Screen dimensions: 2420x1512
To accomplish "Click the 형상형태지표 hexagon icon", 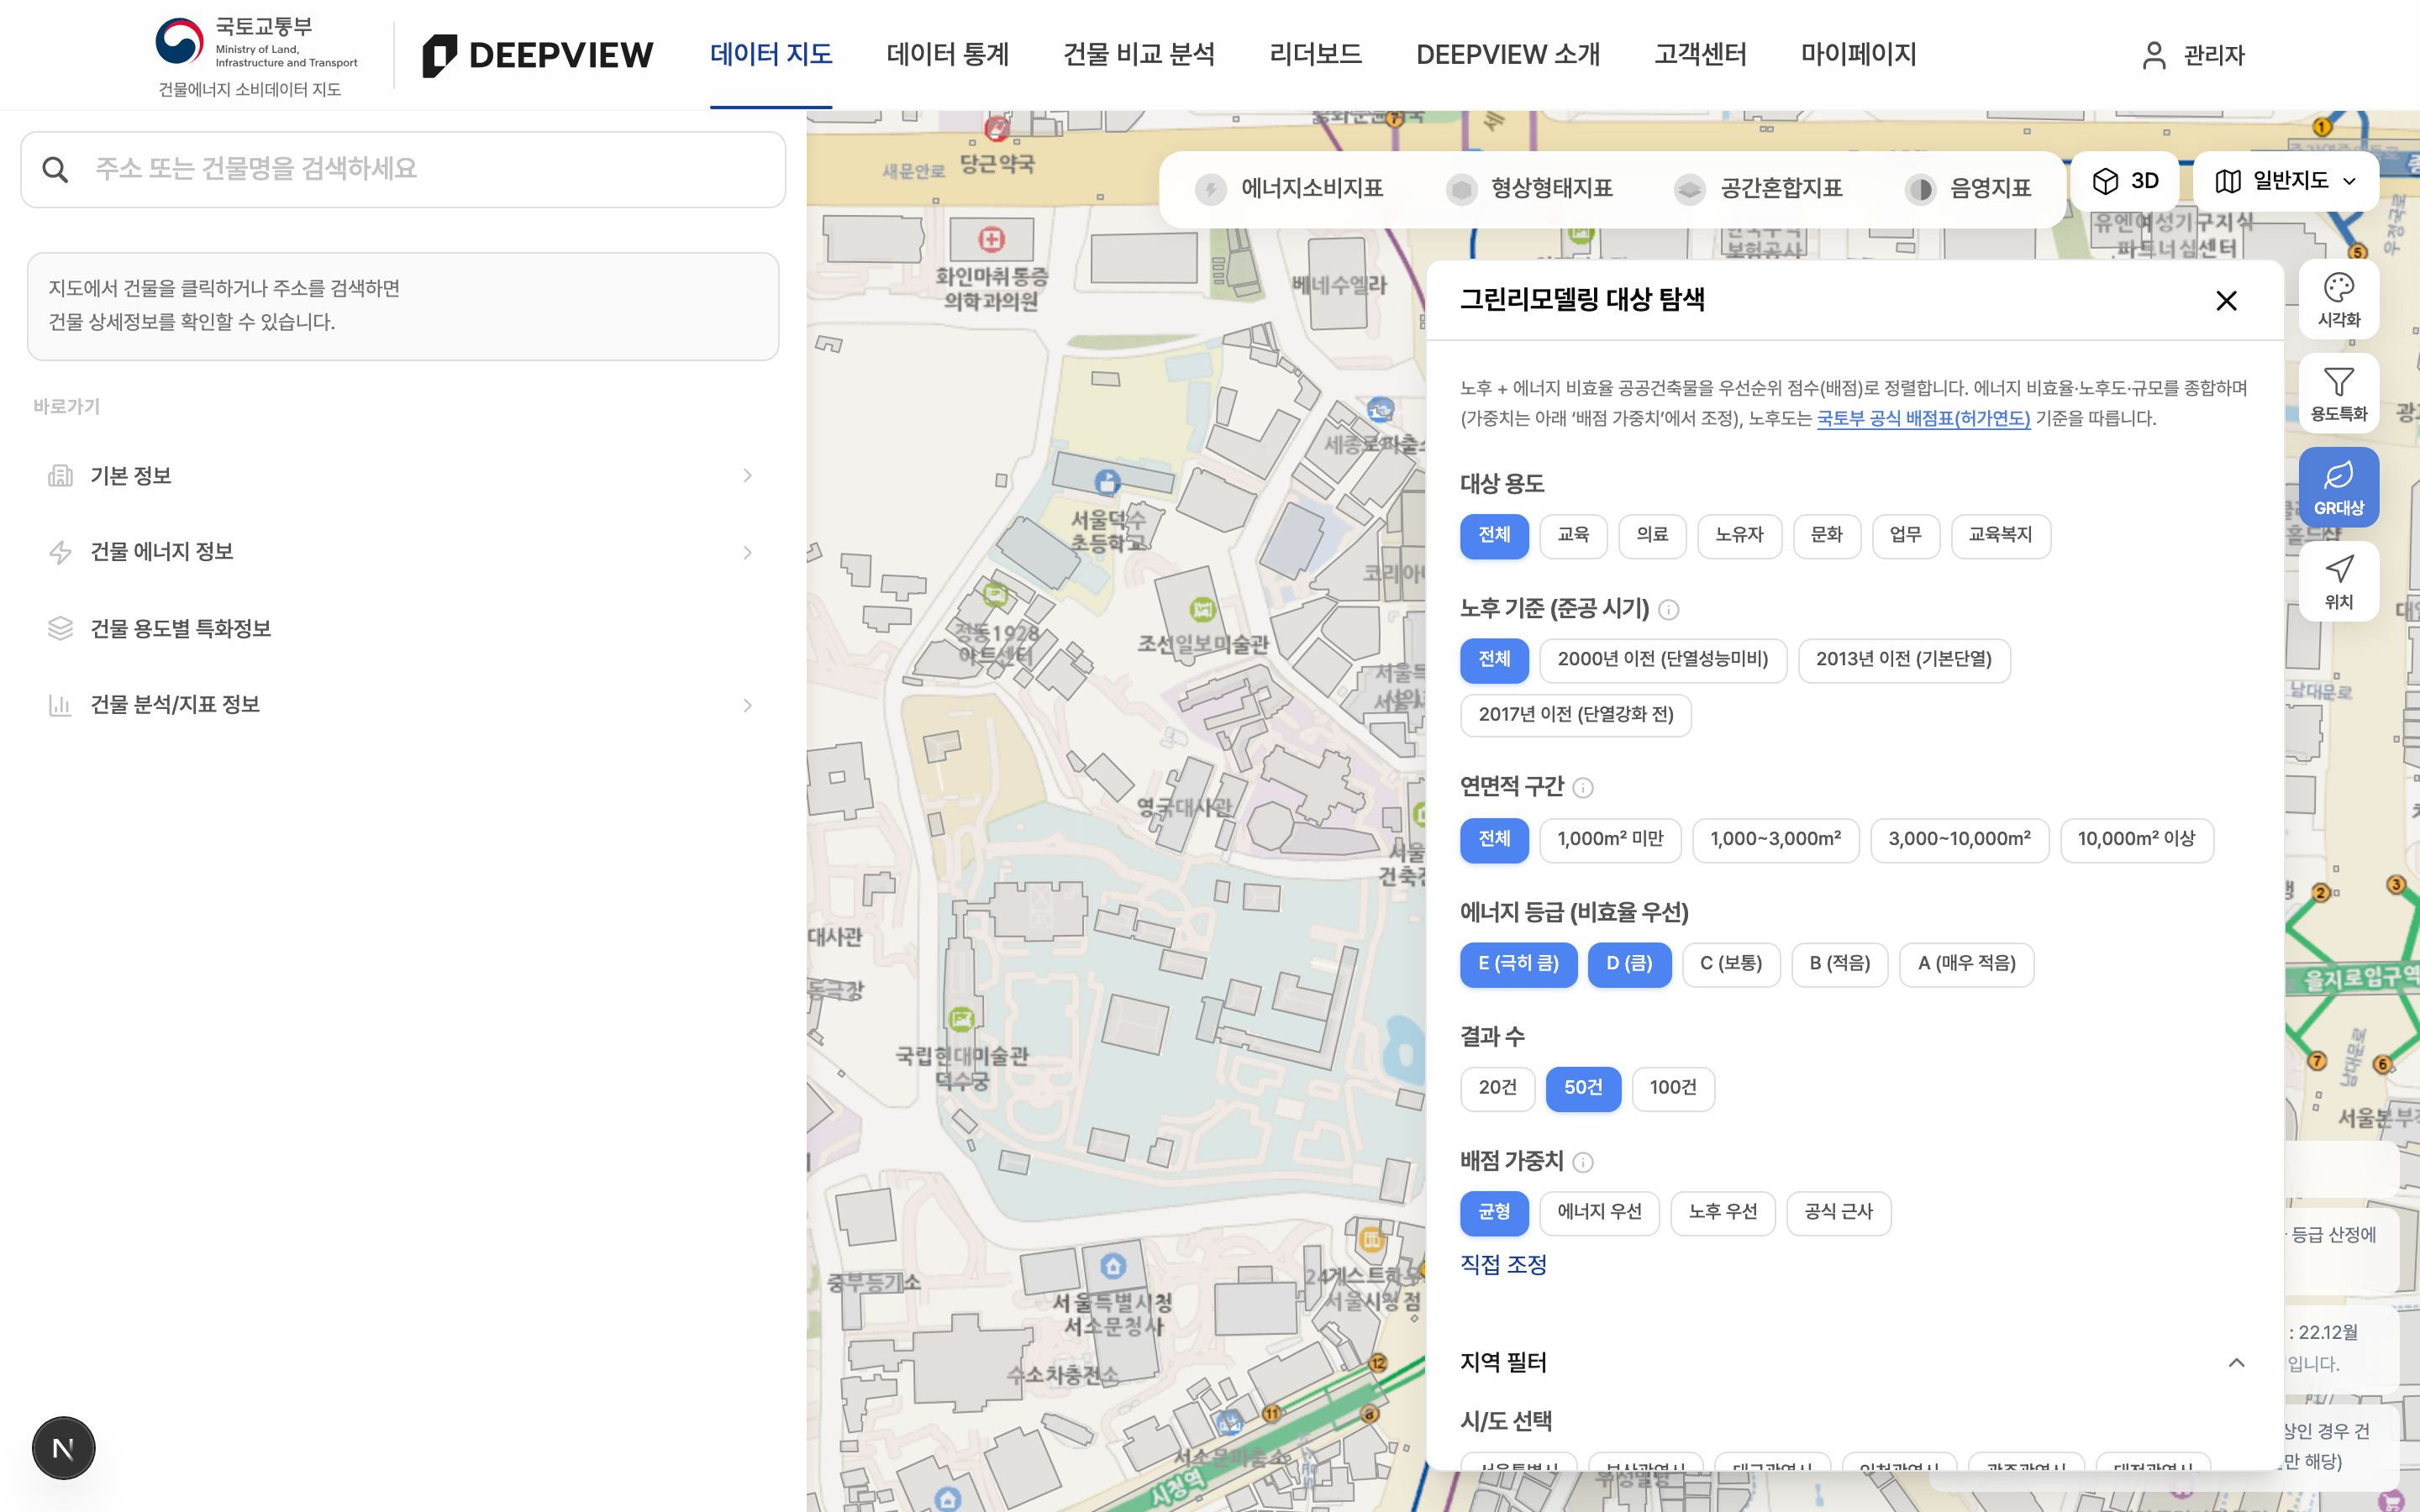I will pos(1461,189).
